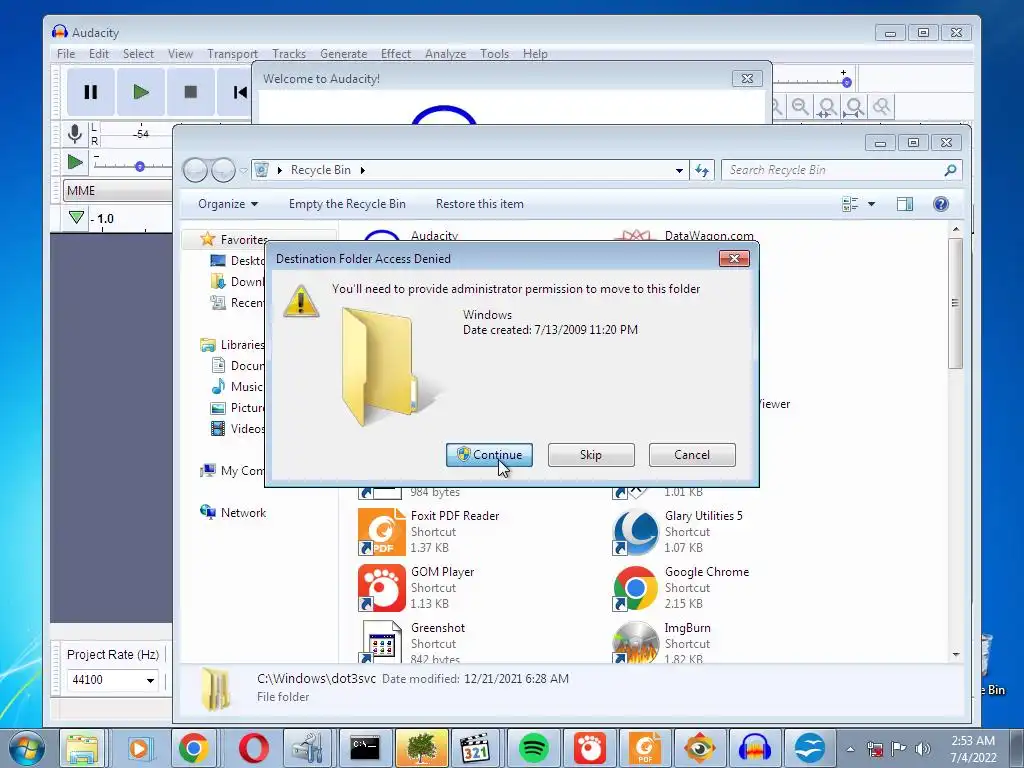Click the change view icon in Explorer

(x=850, y=204)
